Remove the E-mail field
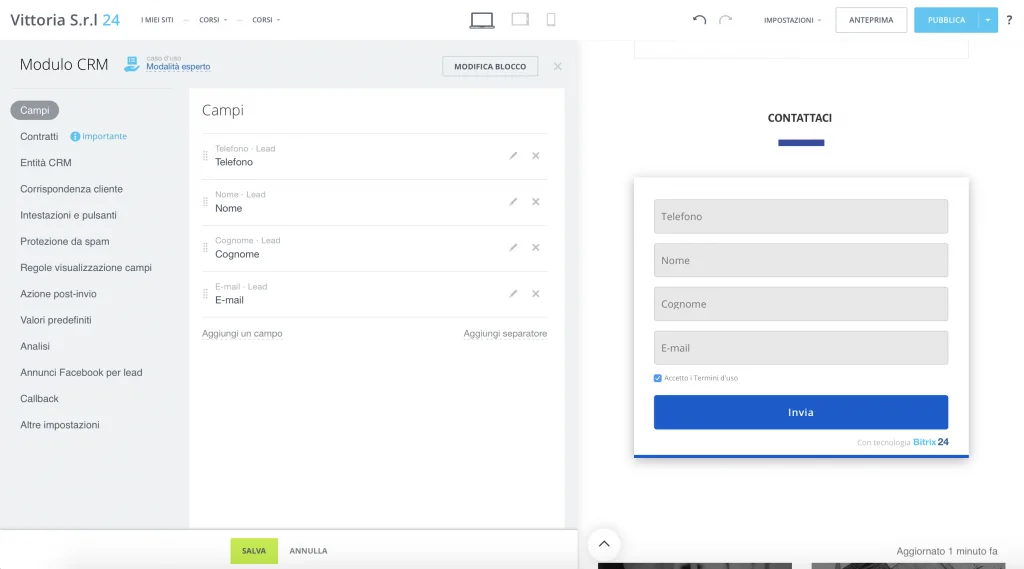 pos(536,294)
